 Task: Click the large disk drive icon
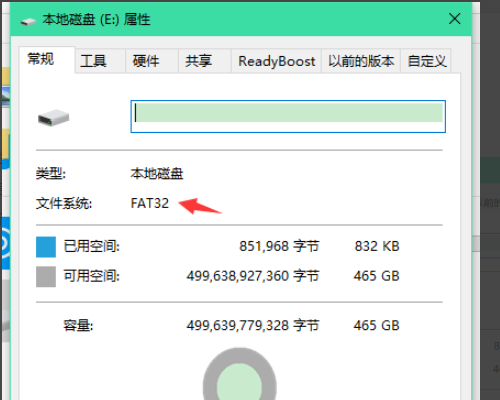(x=53, y=118)
